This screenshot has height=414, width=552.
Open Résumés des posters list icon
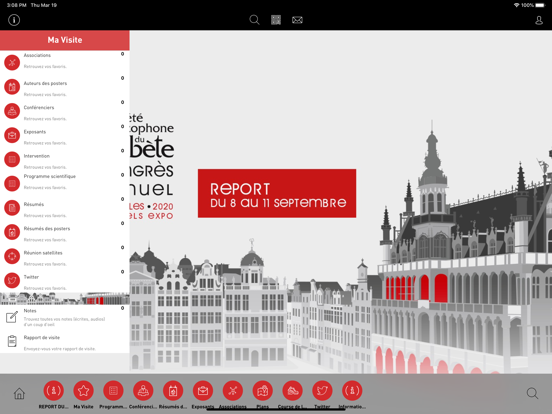(x=12, y=232)
